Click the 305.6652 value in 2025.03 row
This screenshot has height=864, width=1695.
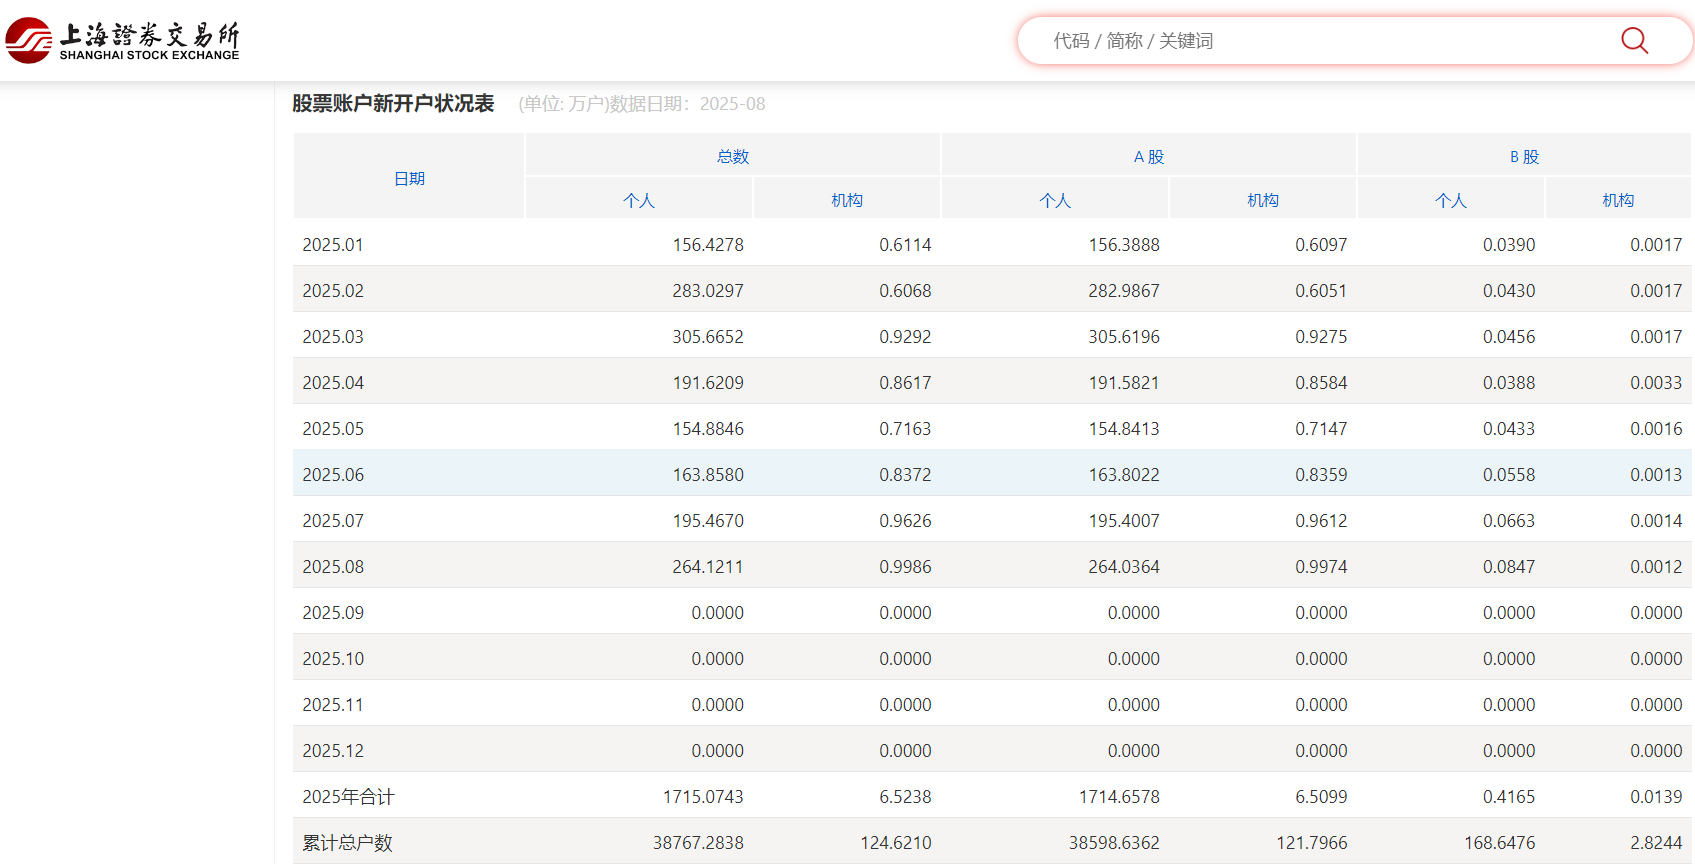pyautogui.click(x=707, y=337)
